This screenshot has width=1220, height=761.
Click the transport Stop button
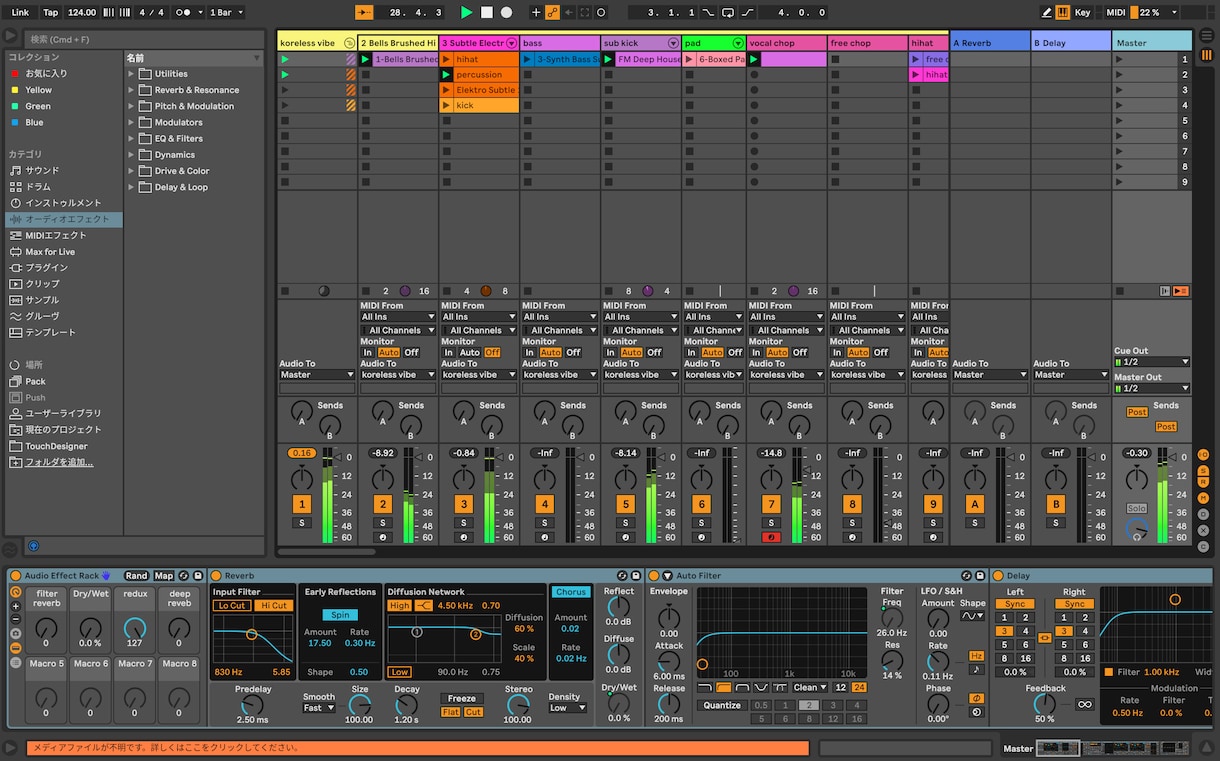point(486,12)
